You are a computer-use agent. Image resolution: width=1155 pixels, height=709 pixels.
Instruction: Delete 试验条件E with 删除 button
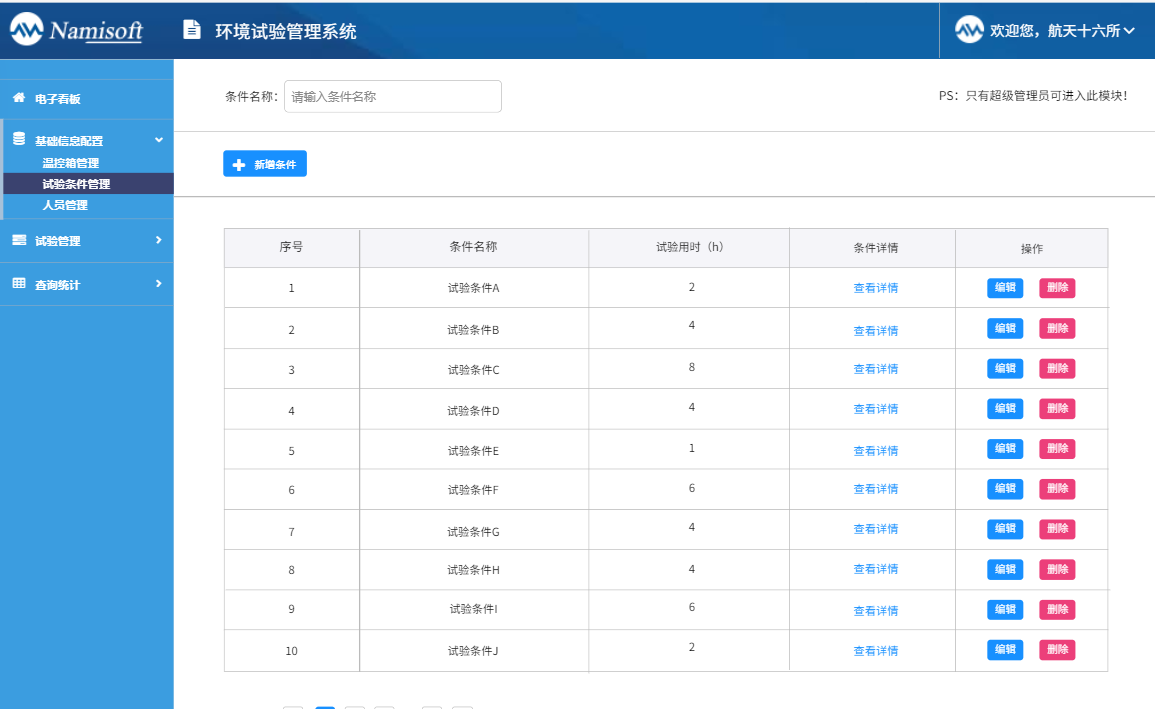click(1057, 448)
